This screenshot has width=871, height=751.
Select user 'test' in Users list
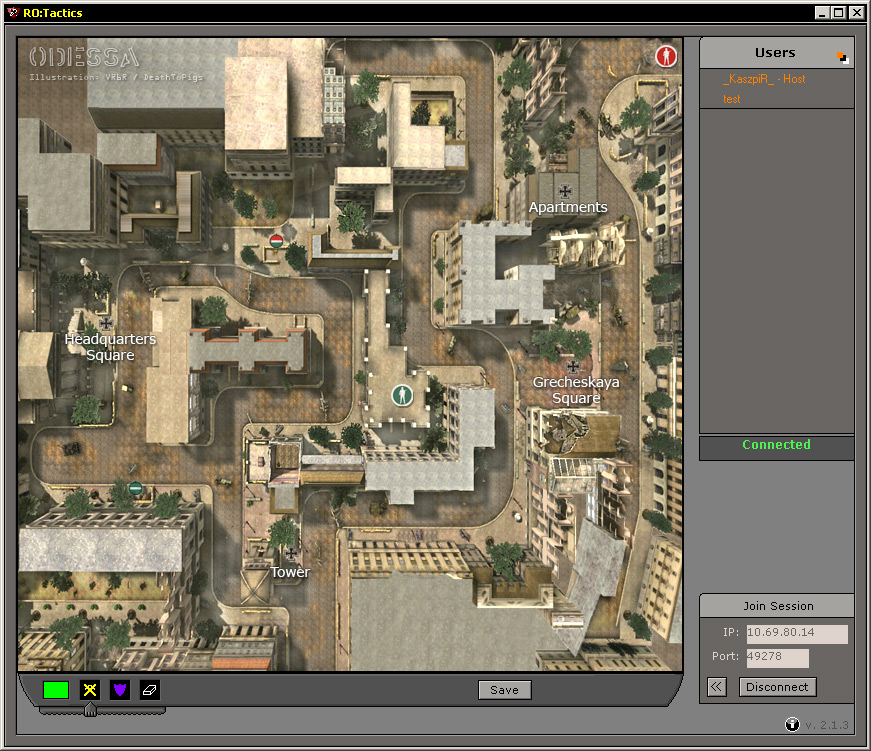pyautogui.click(x=732, y=99)
